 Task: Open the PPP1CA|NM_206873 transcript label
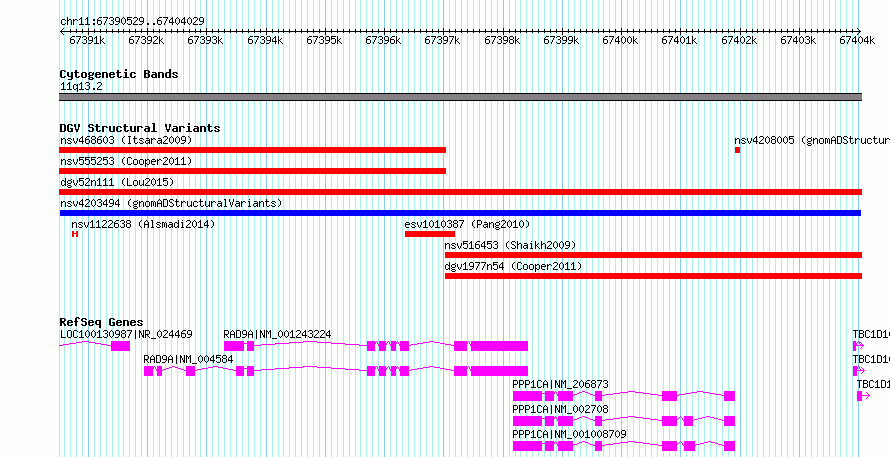click(560, 384)
